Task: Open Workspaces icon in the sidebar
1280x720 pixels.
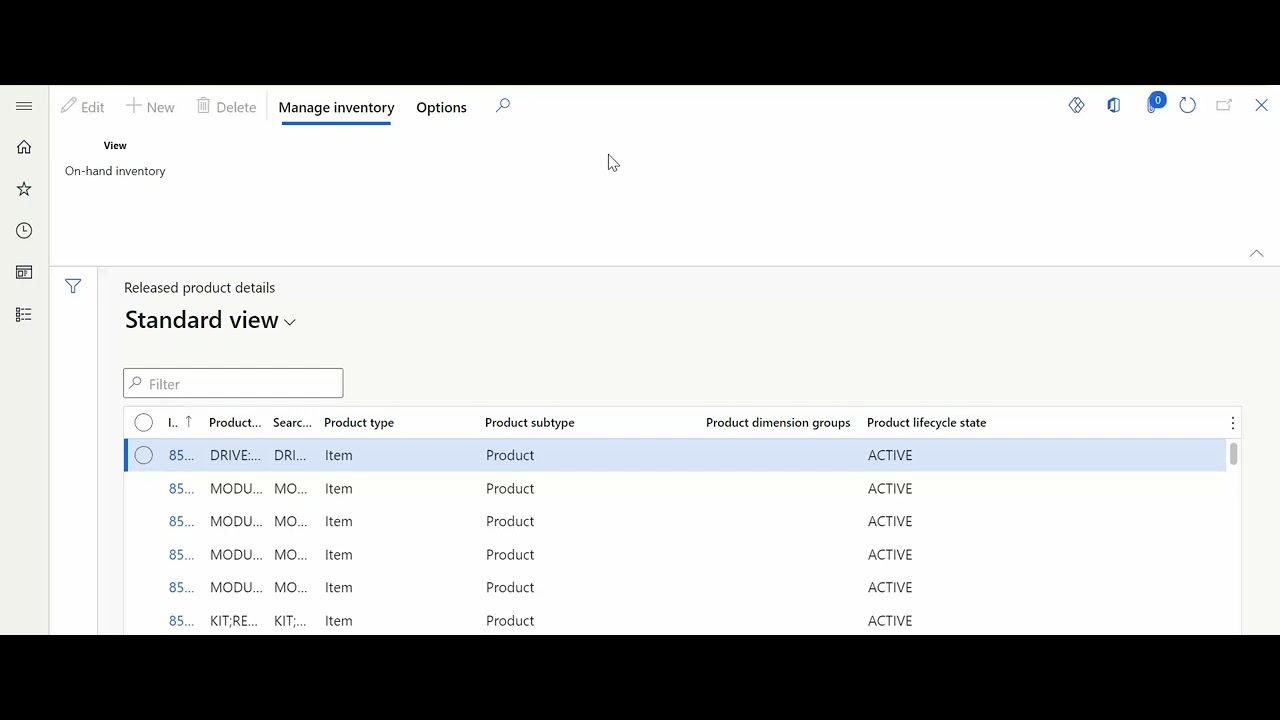Action: (24, 272)
